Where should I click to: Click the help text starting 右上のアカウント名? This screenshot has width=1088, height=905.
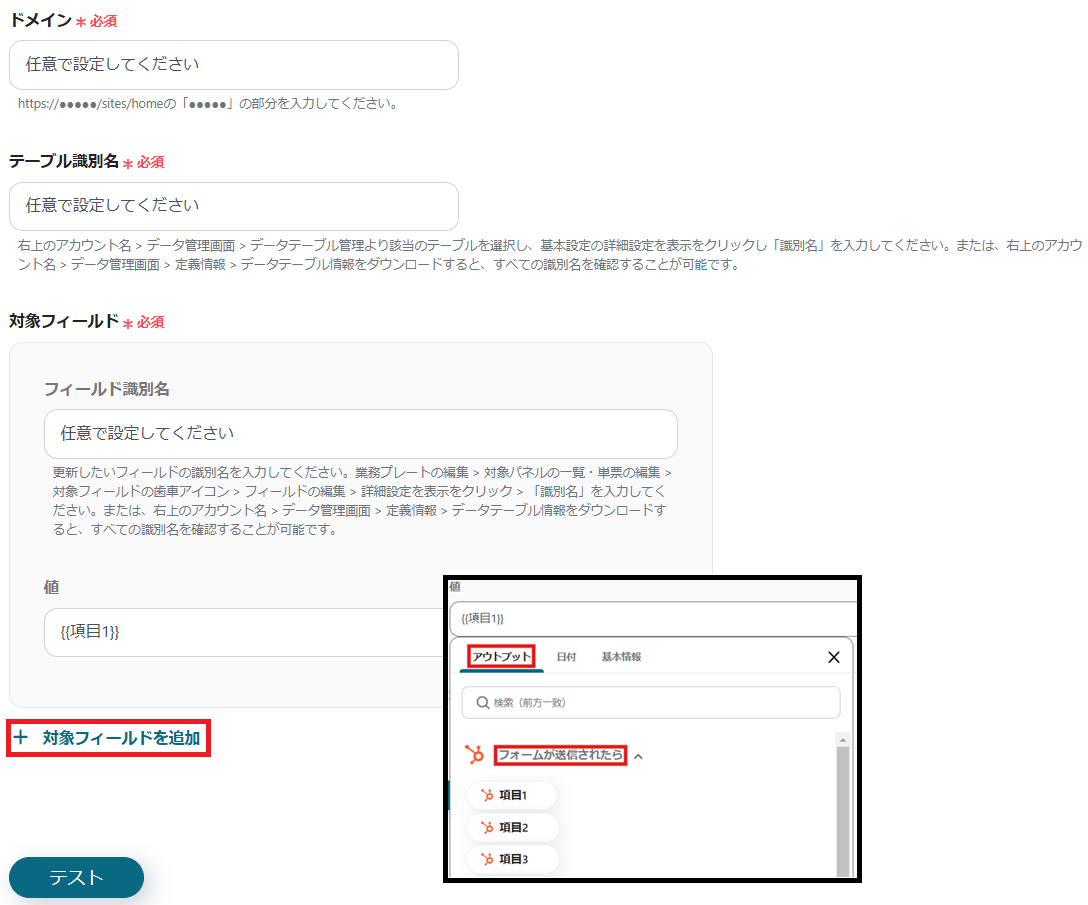click(x=550, y=255)
